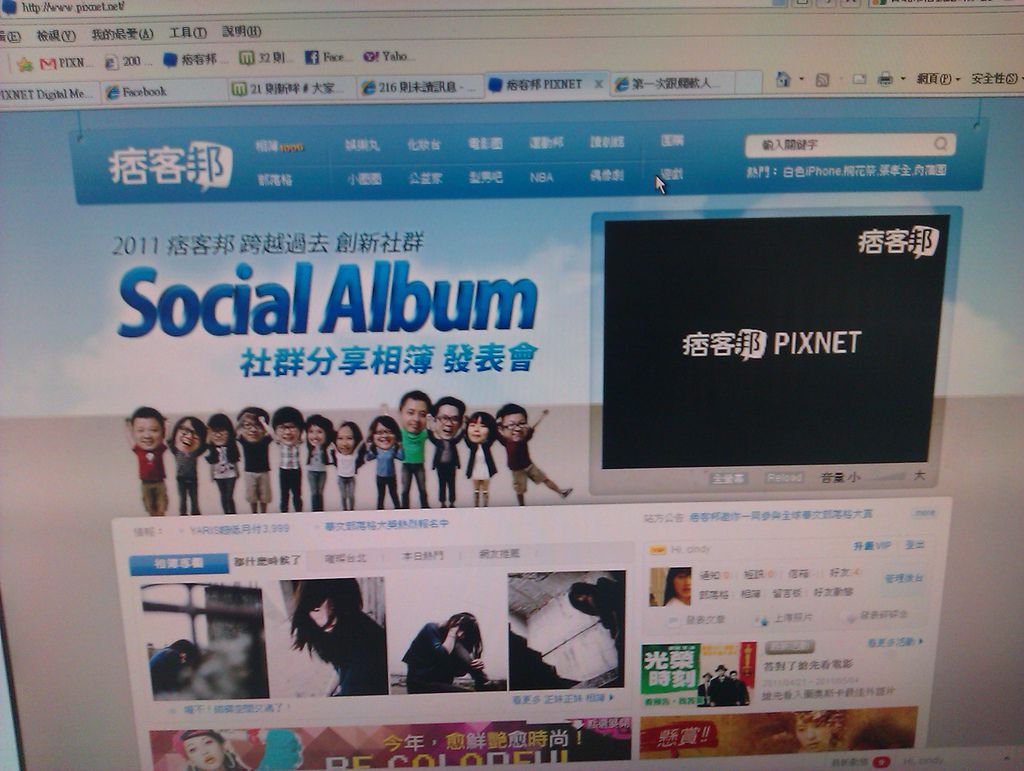Click the full screen button under the video
The image size is (1024, 771).
[728, 479]
